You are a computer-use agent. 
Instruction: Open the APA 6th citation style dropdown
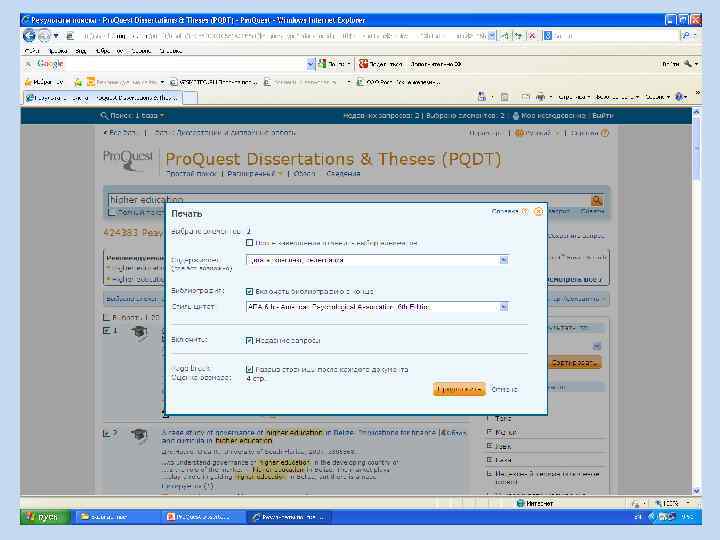[x=377, y=307]
